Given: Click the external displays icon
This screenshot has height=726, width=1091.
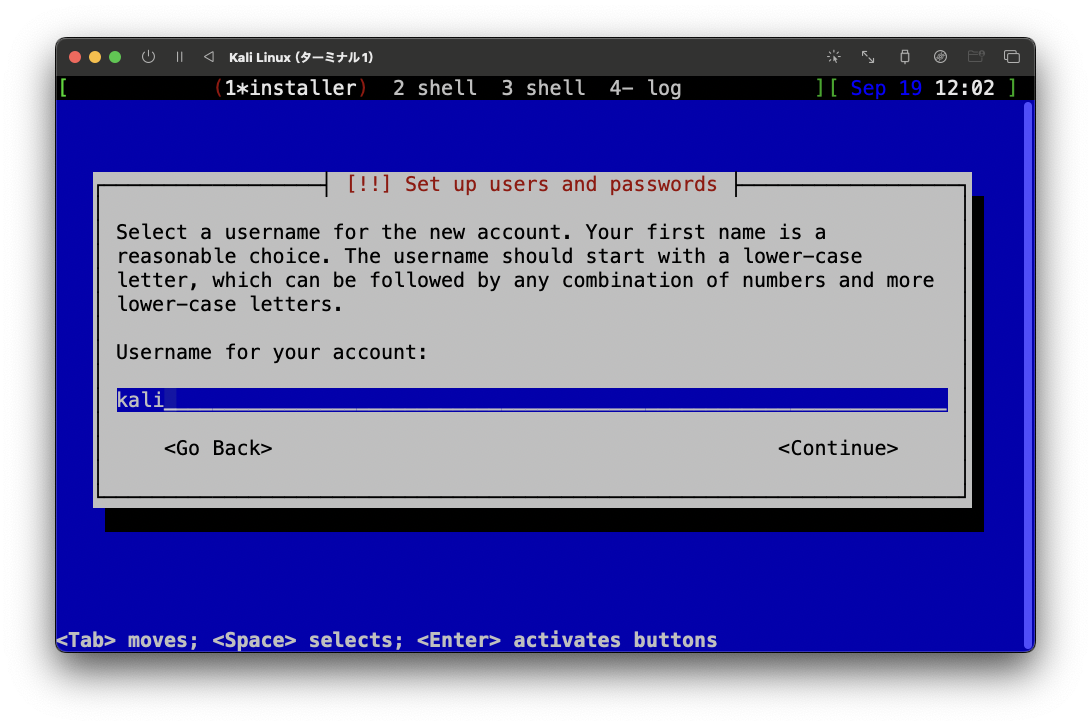Looking at the screenshot, I should 1012,57.
